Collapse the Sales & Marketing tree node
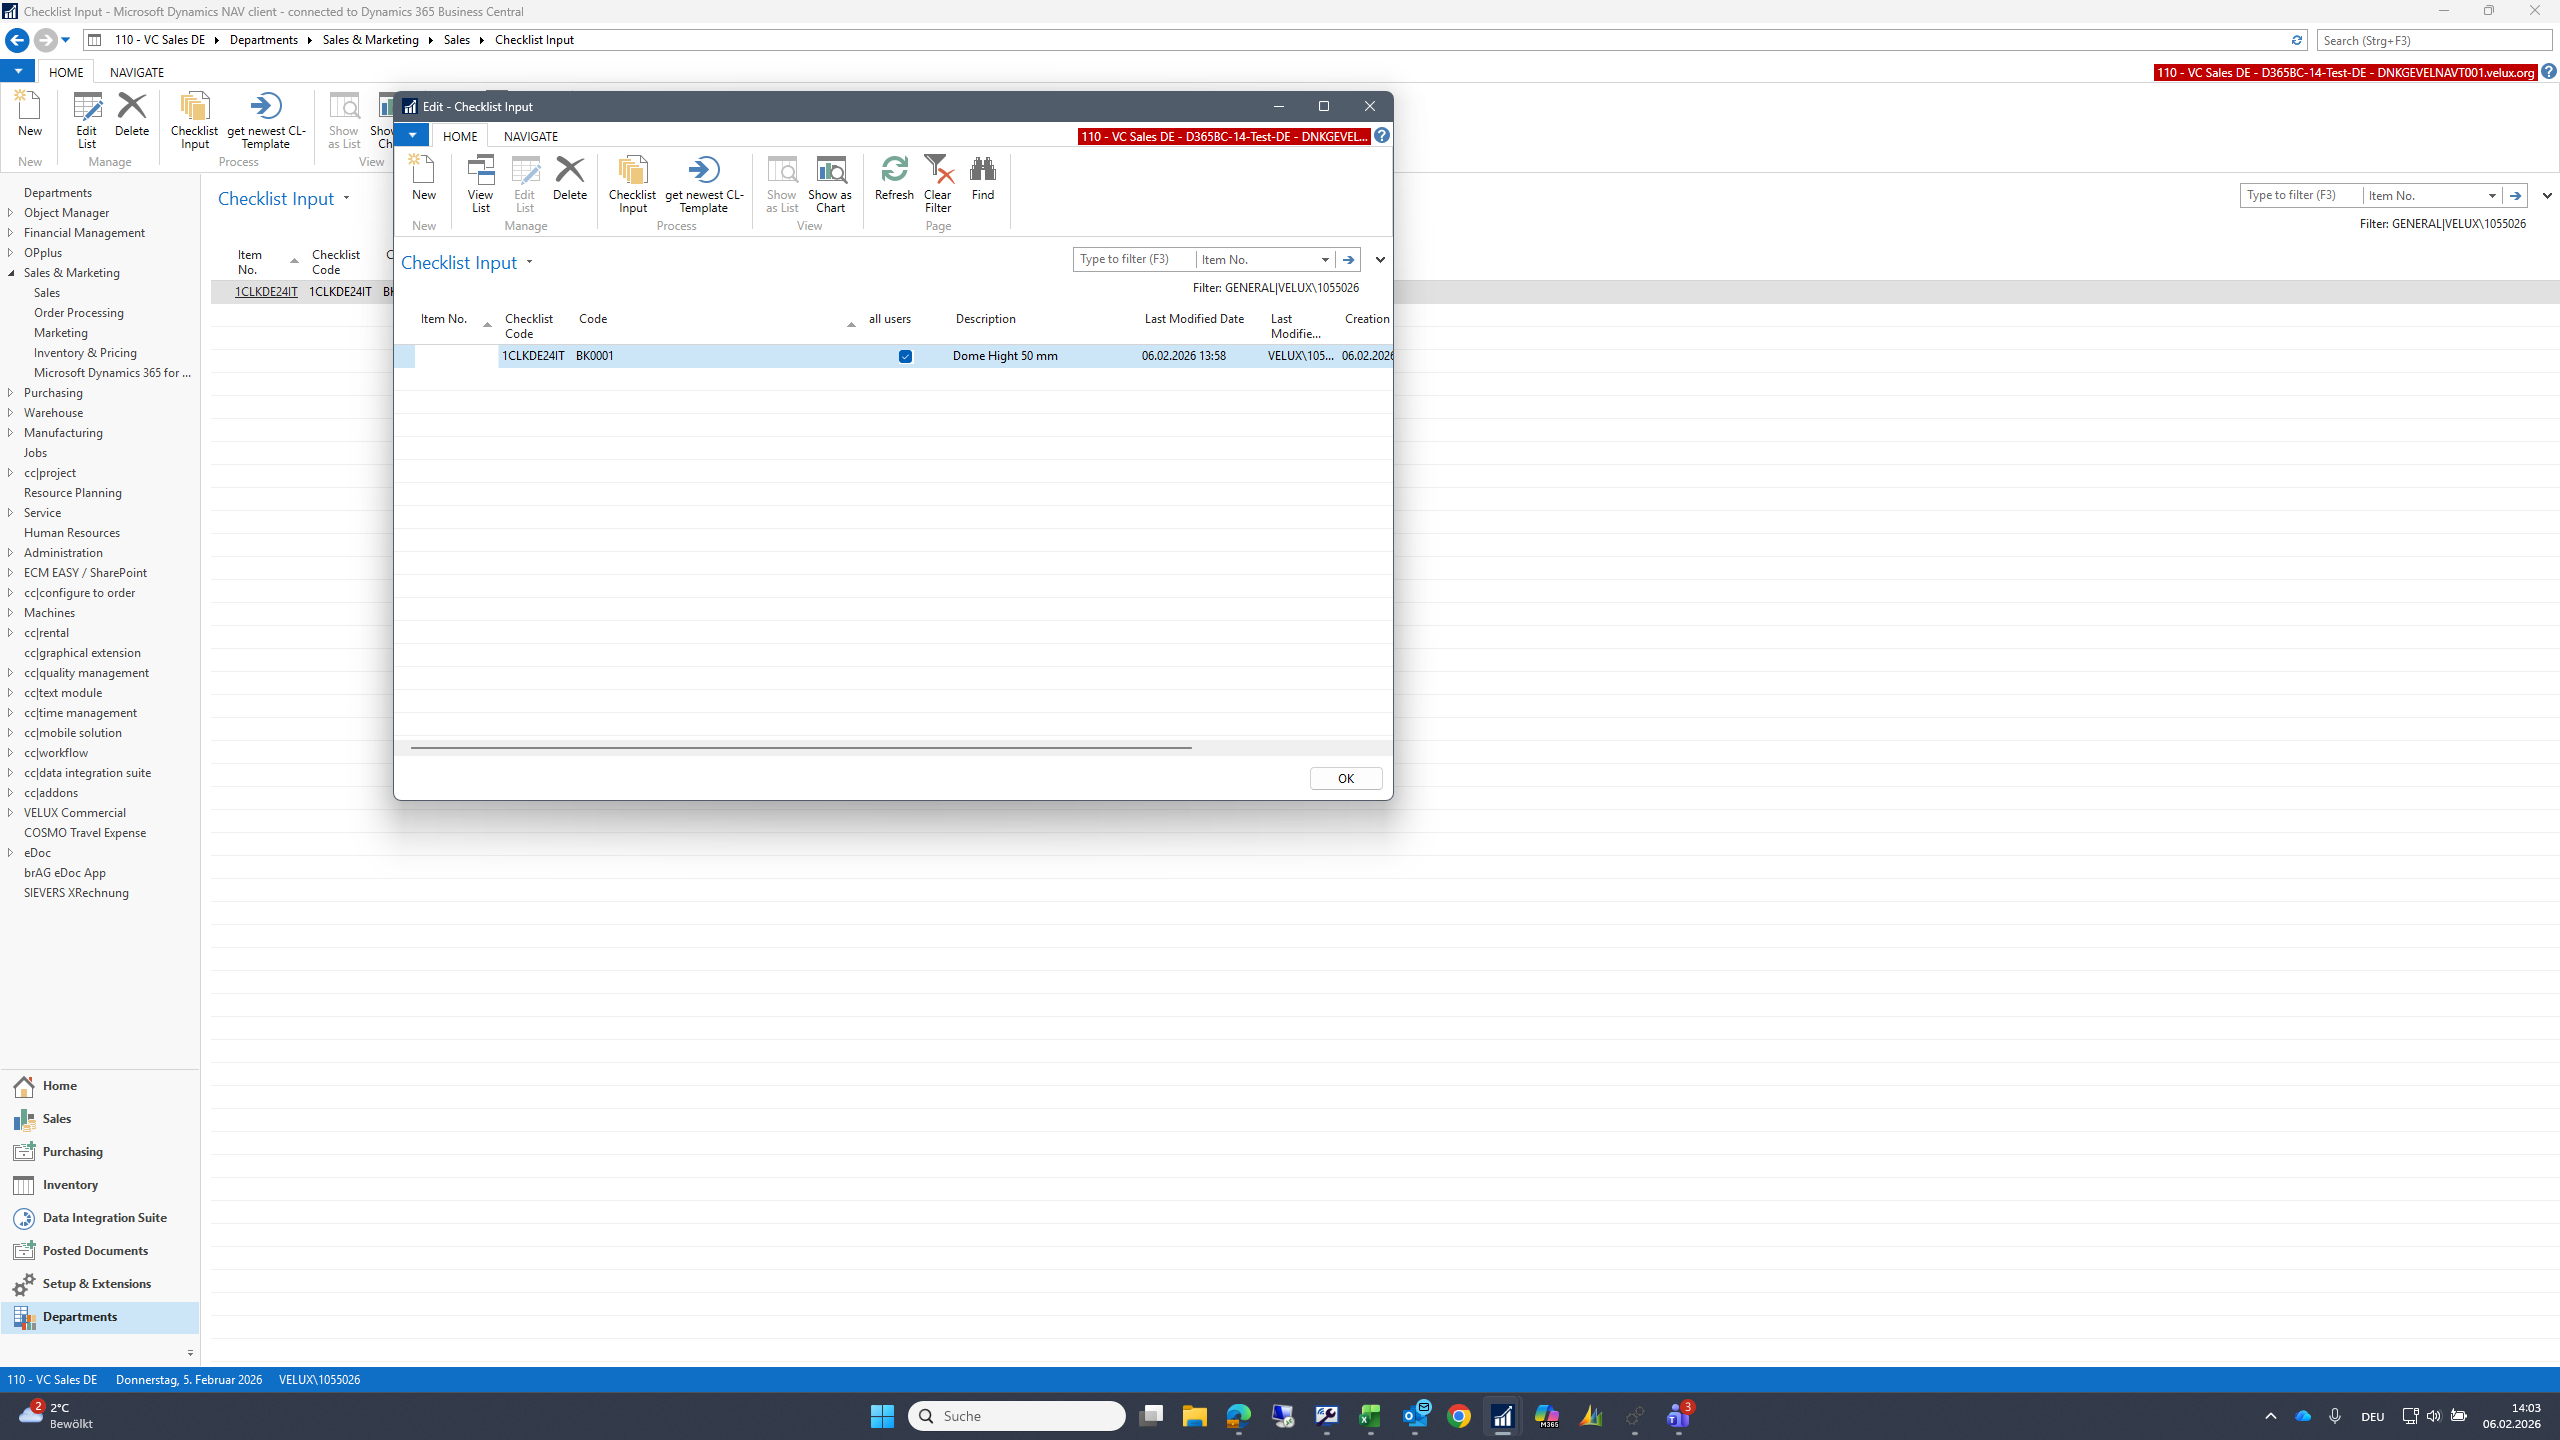 pos(11,273)
